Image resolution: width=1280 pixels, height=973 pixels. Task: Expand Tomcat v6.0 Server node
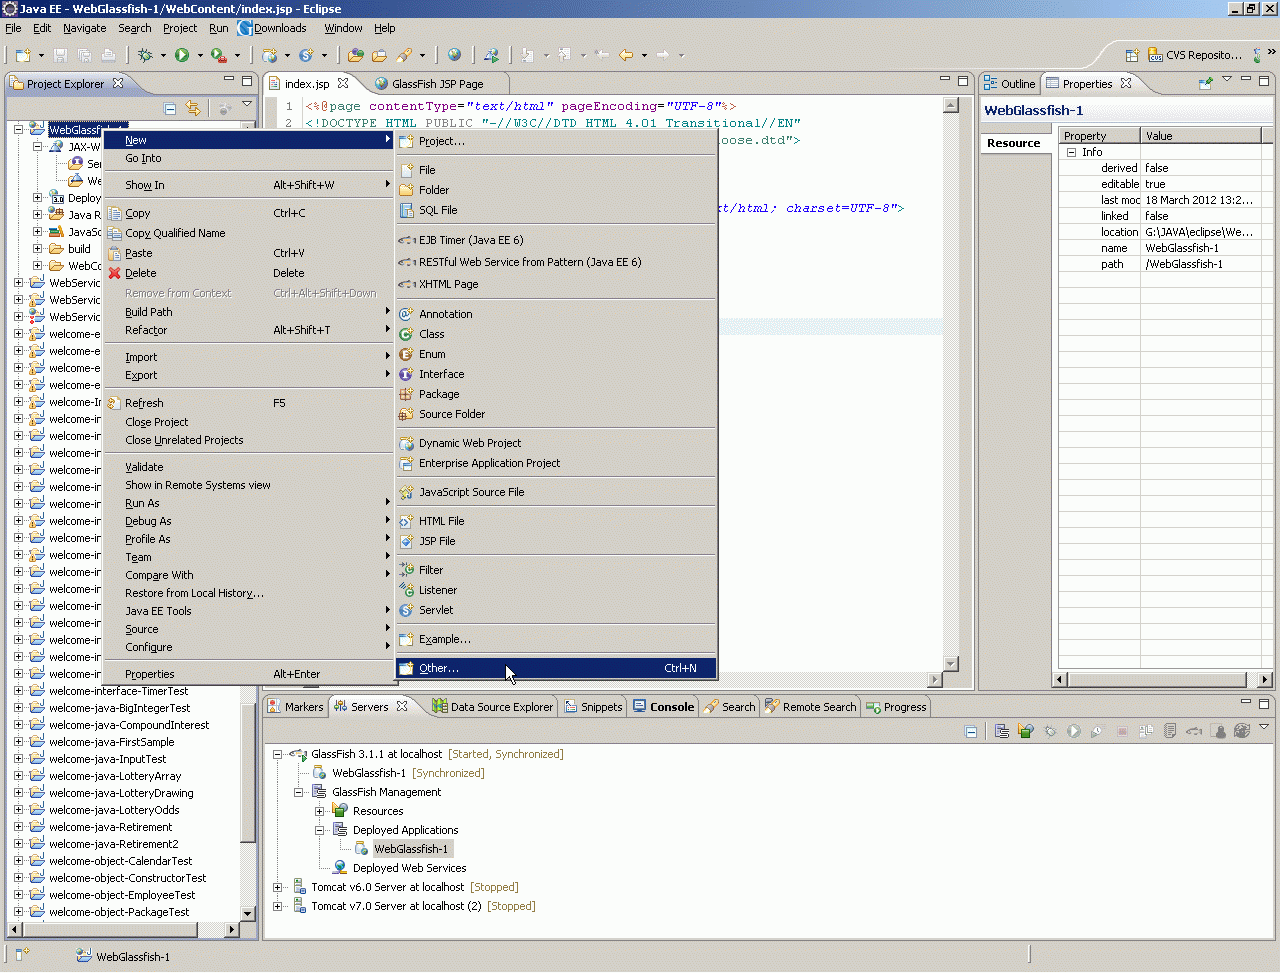pyautogui.click(x=278, y=887)
